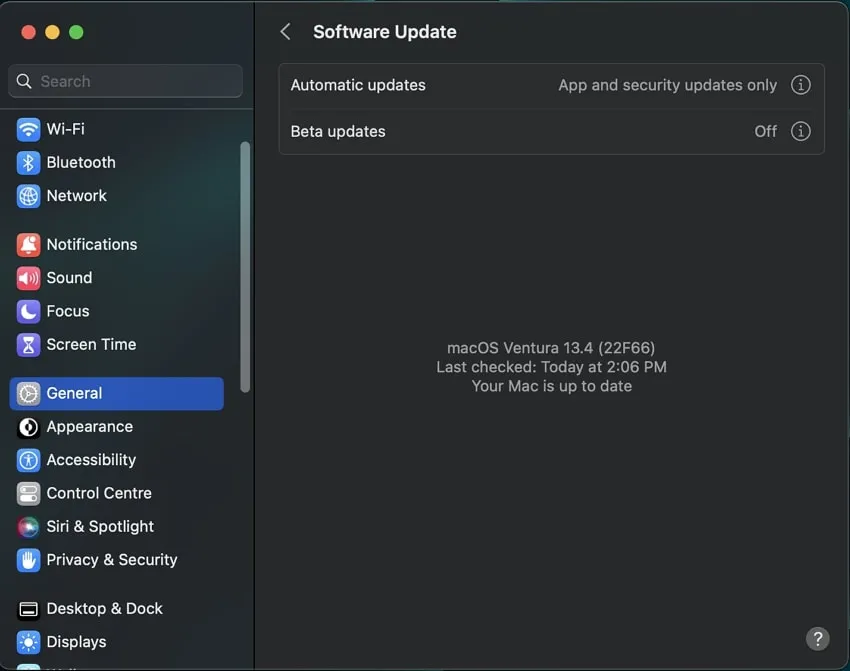Click the Focus moon icon
This screenshot has height=671, width=850.
29,311
